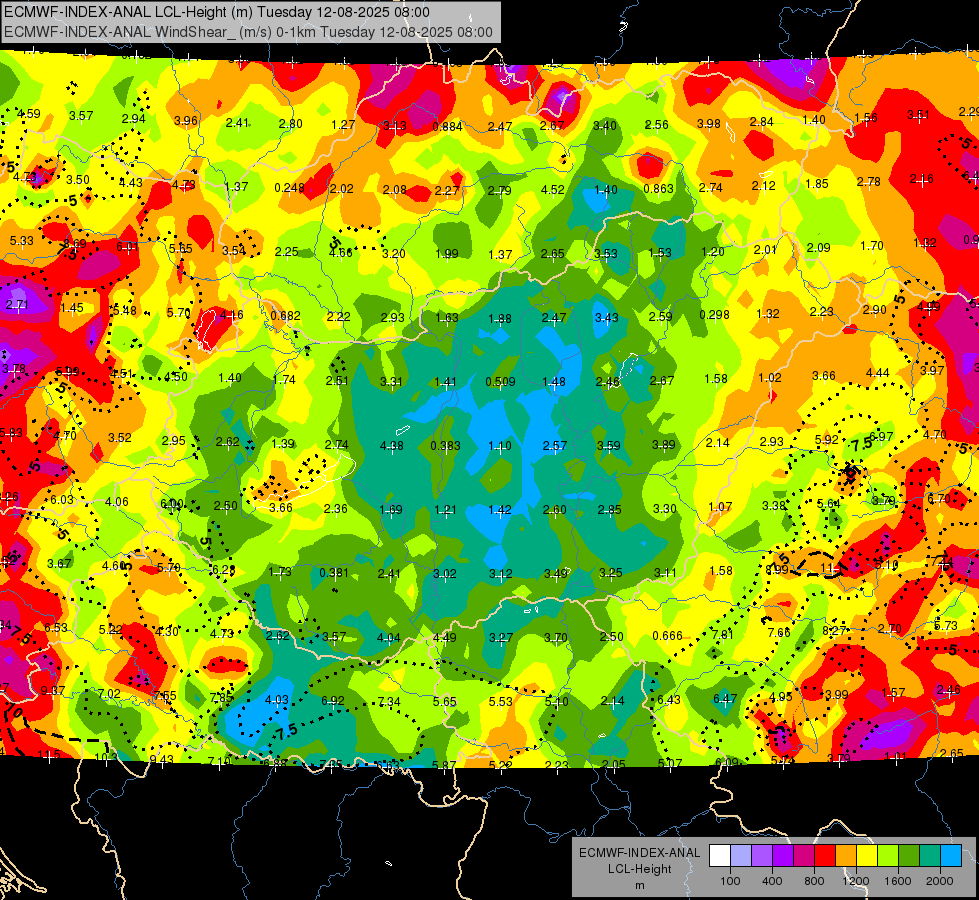The height and width of the screenshot is (900, 979).
Task: Click the WindShear 0-1km title line
Action: [x=248, y=32]
